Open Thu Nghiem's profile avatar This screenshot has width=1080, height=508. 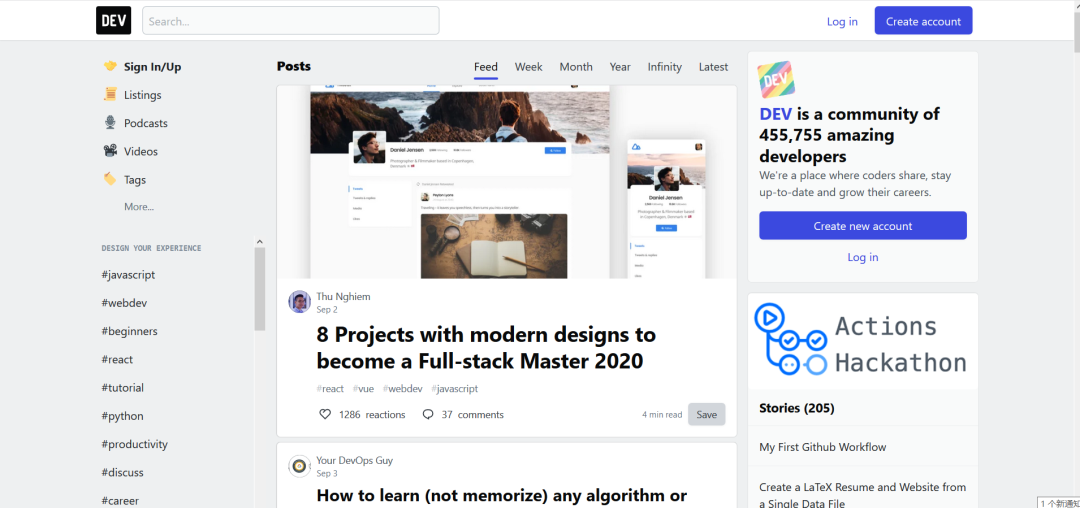pos(300,301)
